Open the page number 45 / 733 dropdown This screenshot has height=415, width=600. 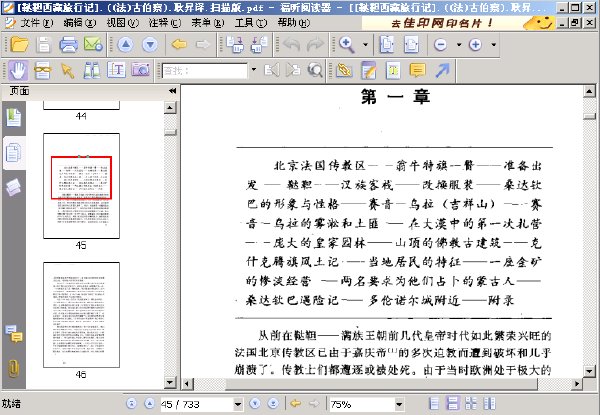pos(238,404)
